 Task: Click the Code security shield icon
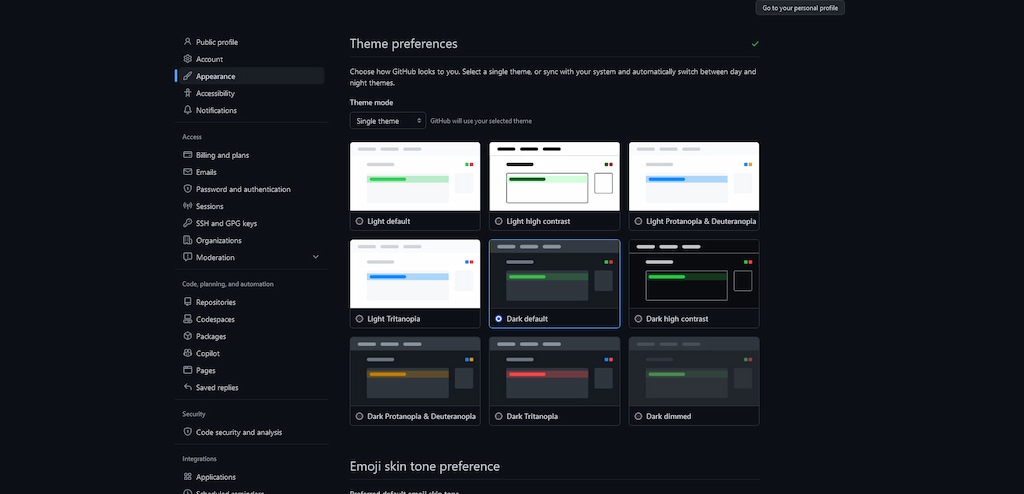pyautogui.click(x=187, y=432)
